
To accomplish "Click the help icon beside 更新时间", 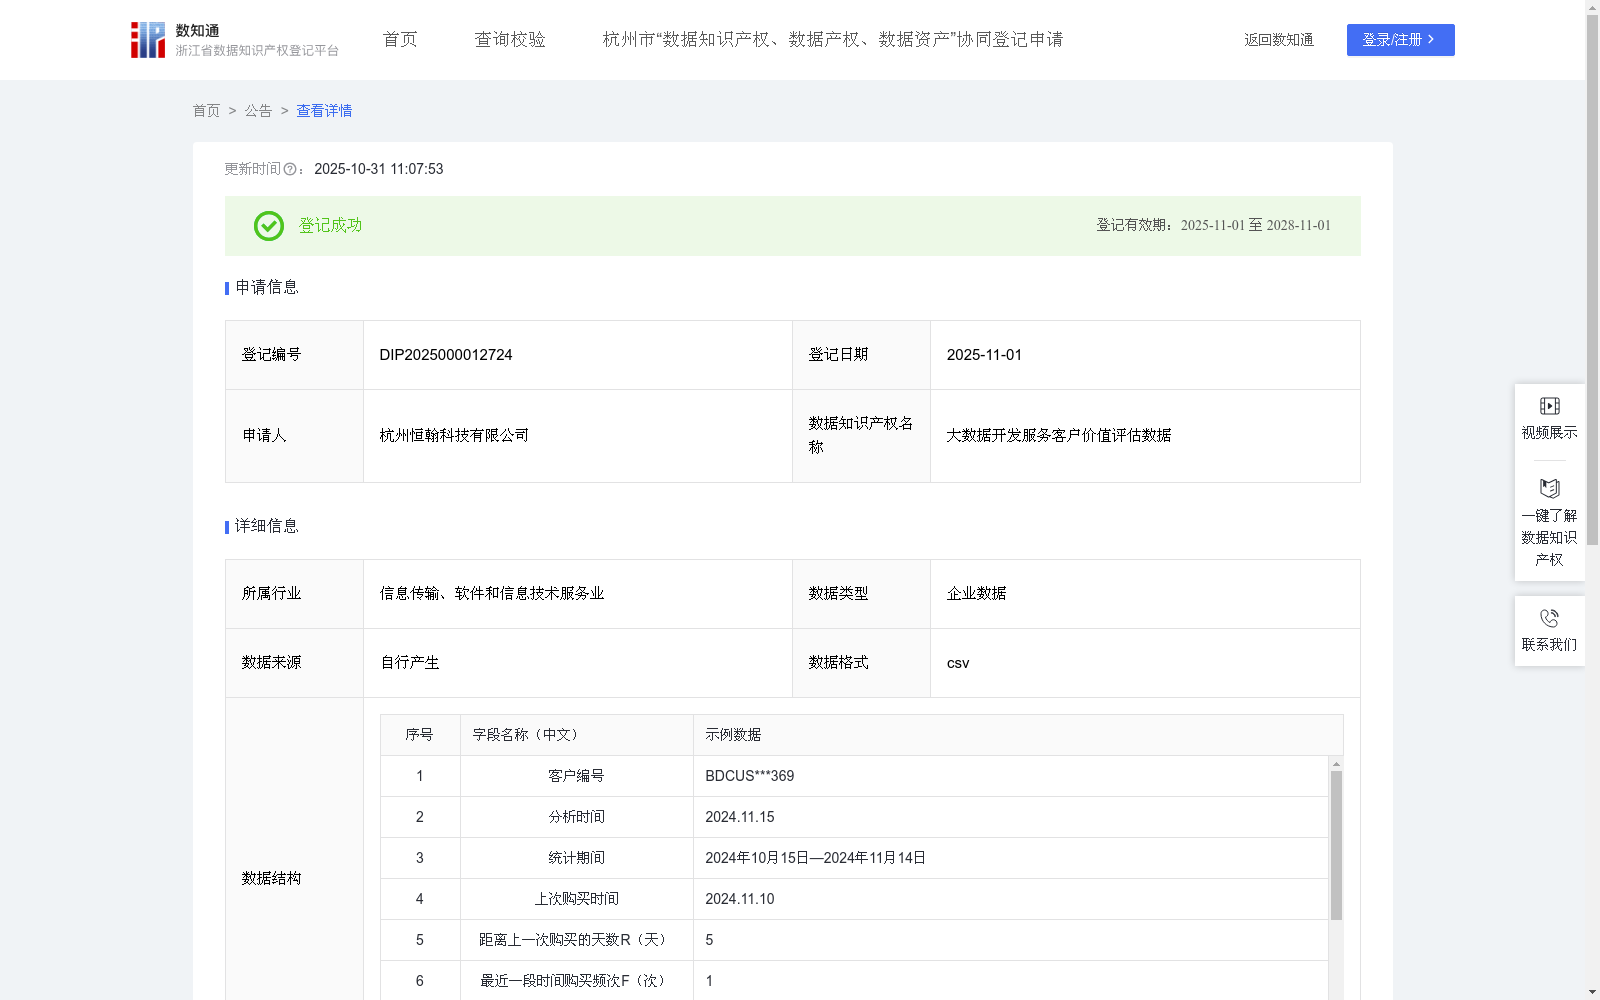I will pyautogui.click(x=290, y=170).
